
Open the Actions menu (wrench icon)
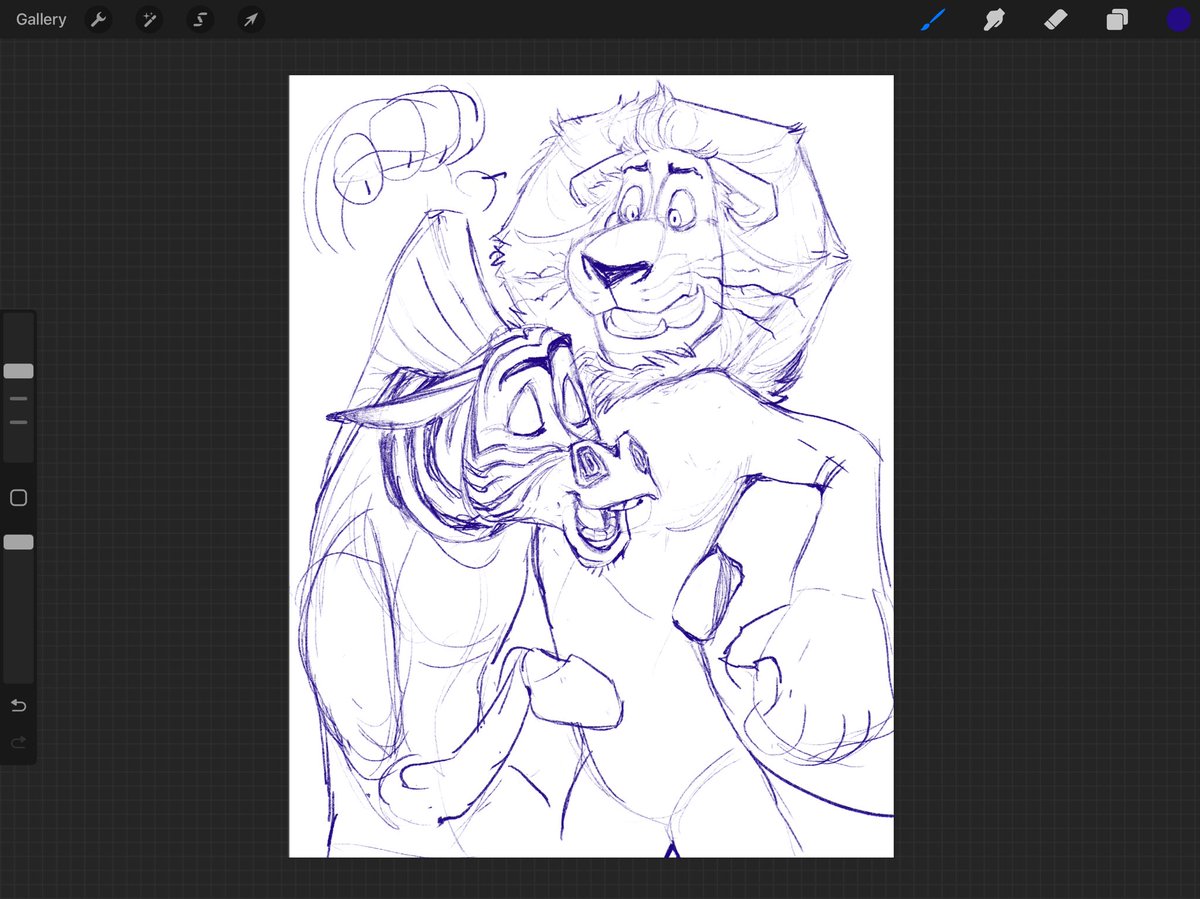tap(98, 19)
